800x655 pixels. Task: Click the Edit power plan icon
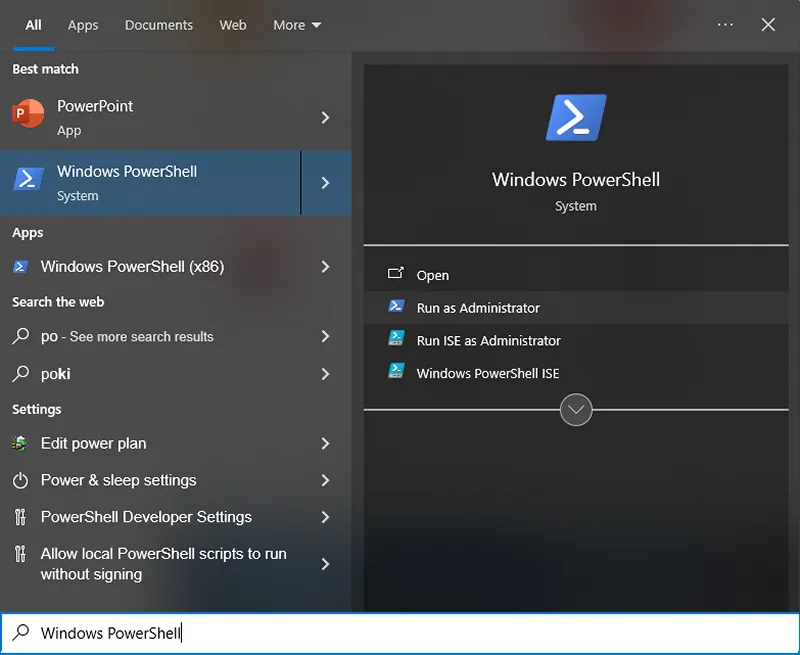tap(20, 443)
